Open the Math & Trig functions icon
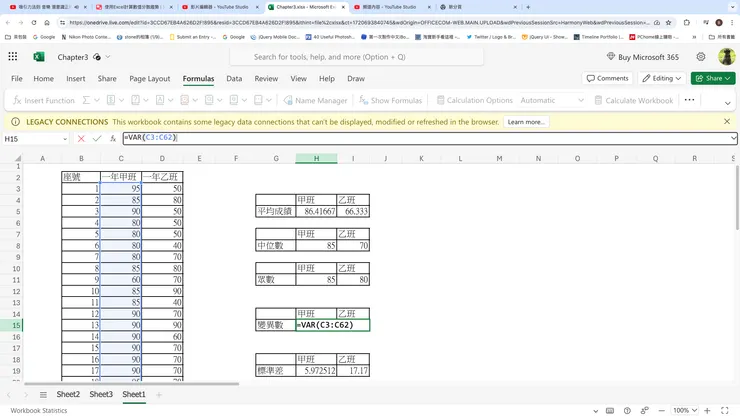 pyautogui.click(x=234, y=100)
